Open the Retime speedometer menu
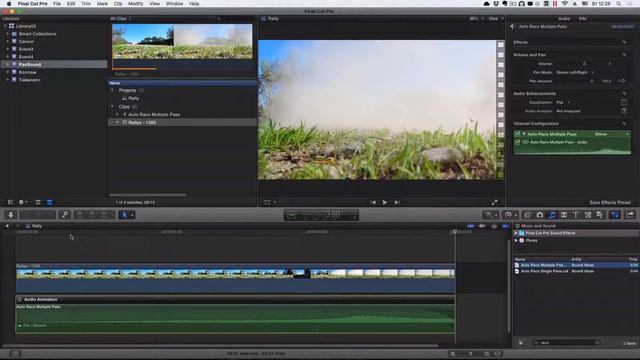This screenshot has height=360, width=640. (510, 215)
